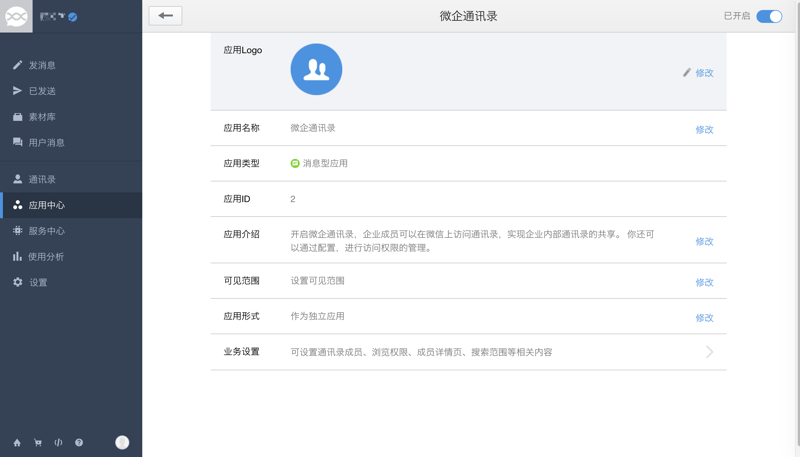Click the paper plane icon for 已发送
Image resolution: width=800 pixels, height=457 pixels.
tap(17, 90)
